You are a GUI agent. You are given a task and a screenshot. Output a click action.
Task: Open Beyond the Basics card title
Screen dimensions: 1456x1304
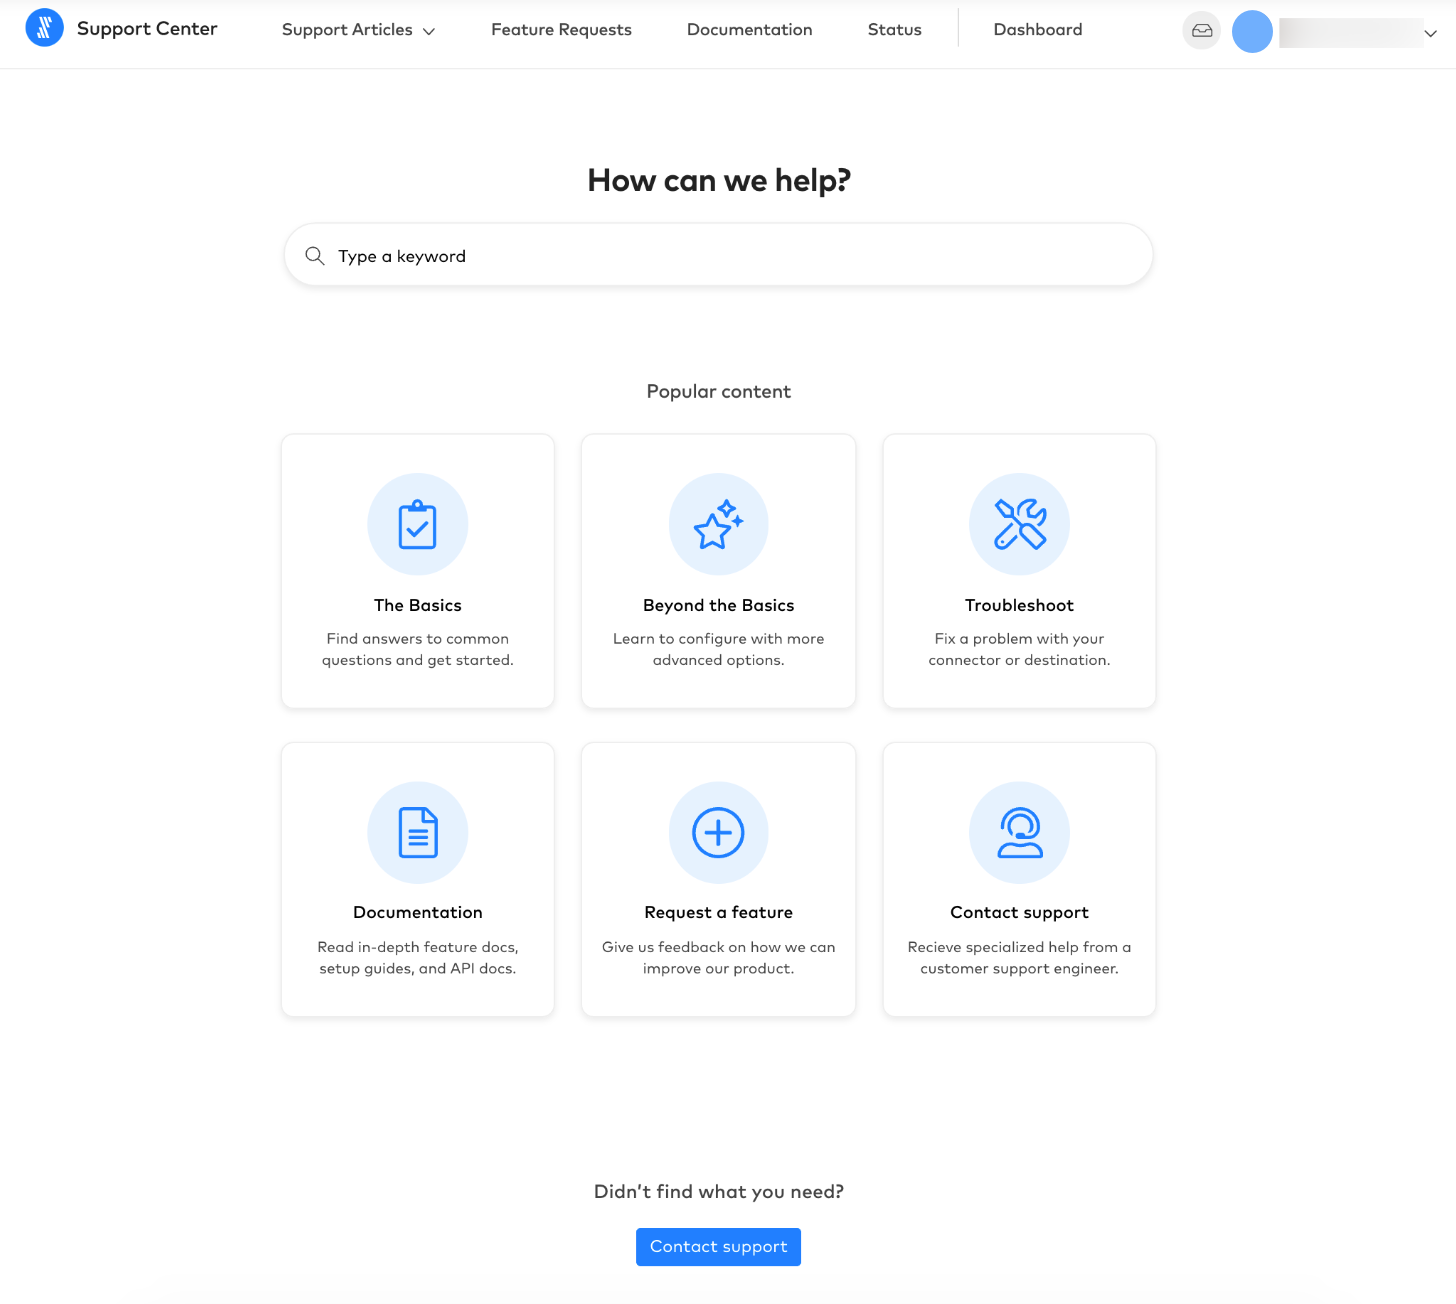[x=719, y=605]
